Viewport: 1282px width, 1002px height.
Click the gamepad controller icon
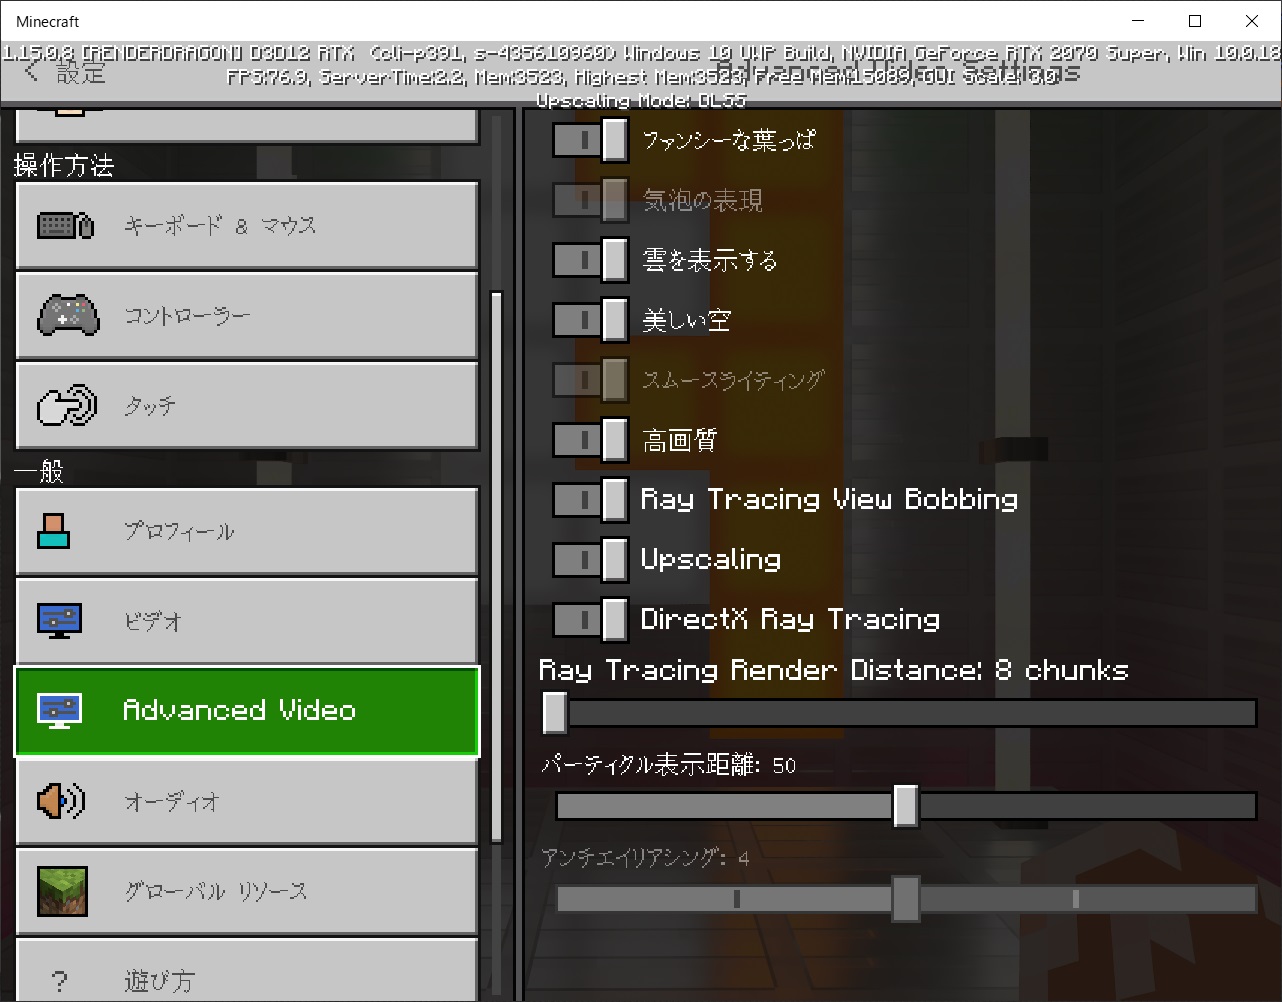68,315
